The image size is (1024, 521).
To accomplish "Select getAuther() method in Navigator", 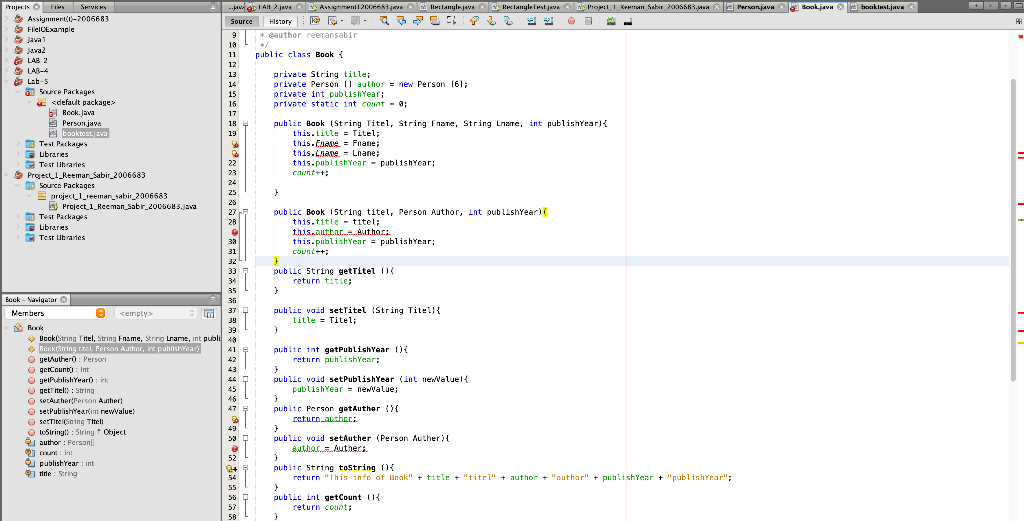I will point(72,359).
